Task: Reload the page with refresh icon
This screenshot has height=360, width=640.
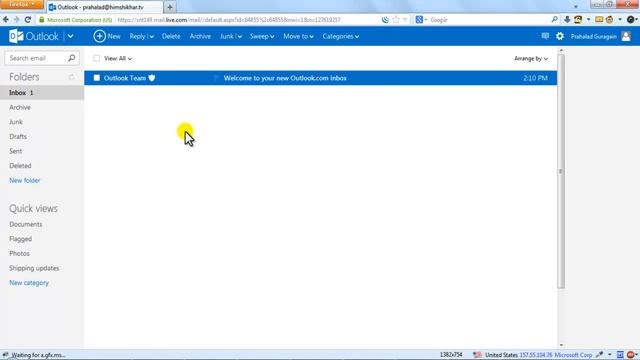Action: tap(28, 20)
